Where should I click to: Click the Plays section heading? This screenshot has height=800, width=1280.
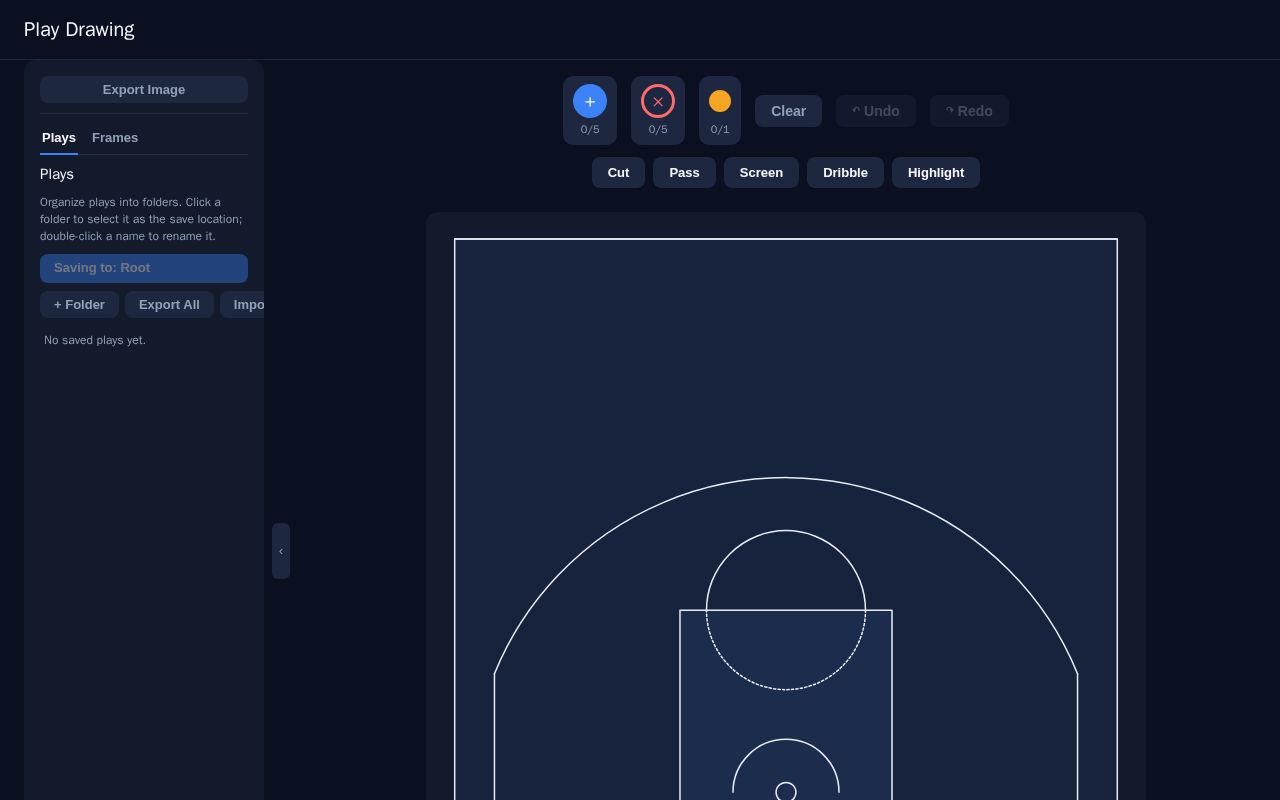(57, 174)
